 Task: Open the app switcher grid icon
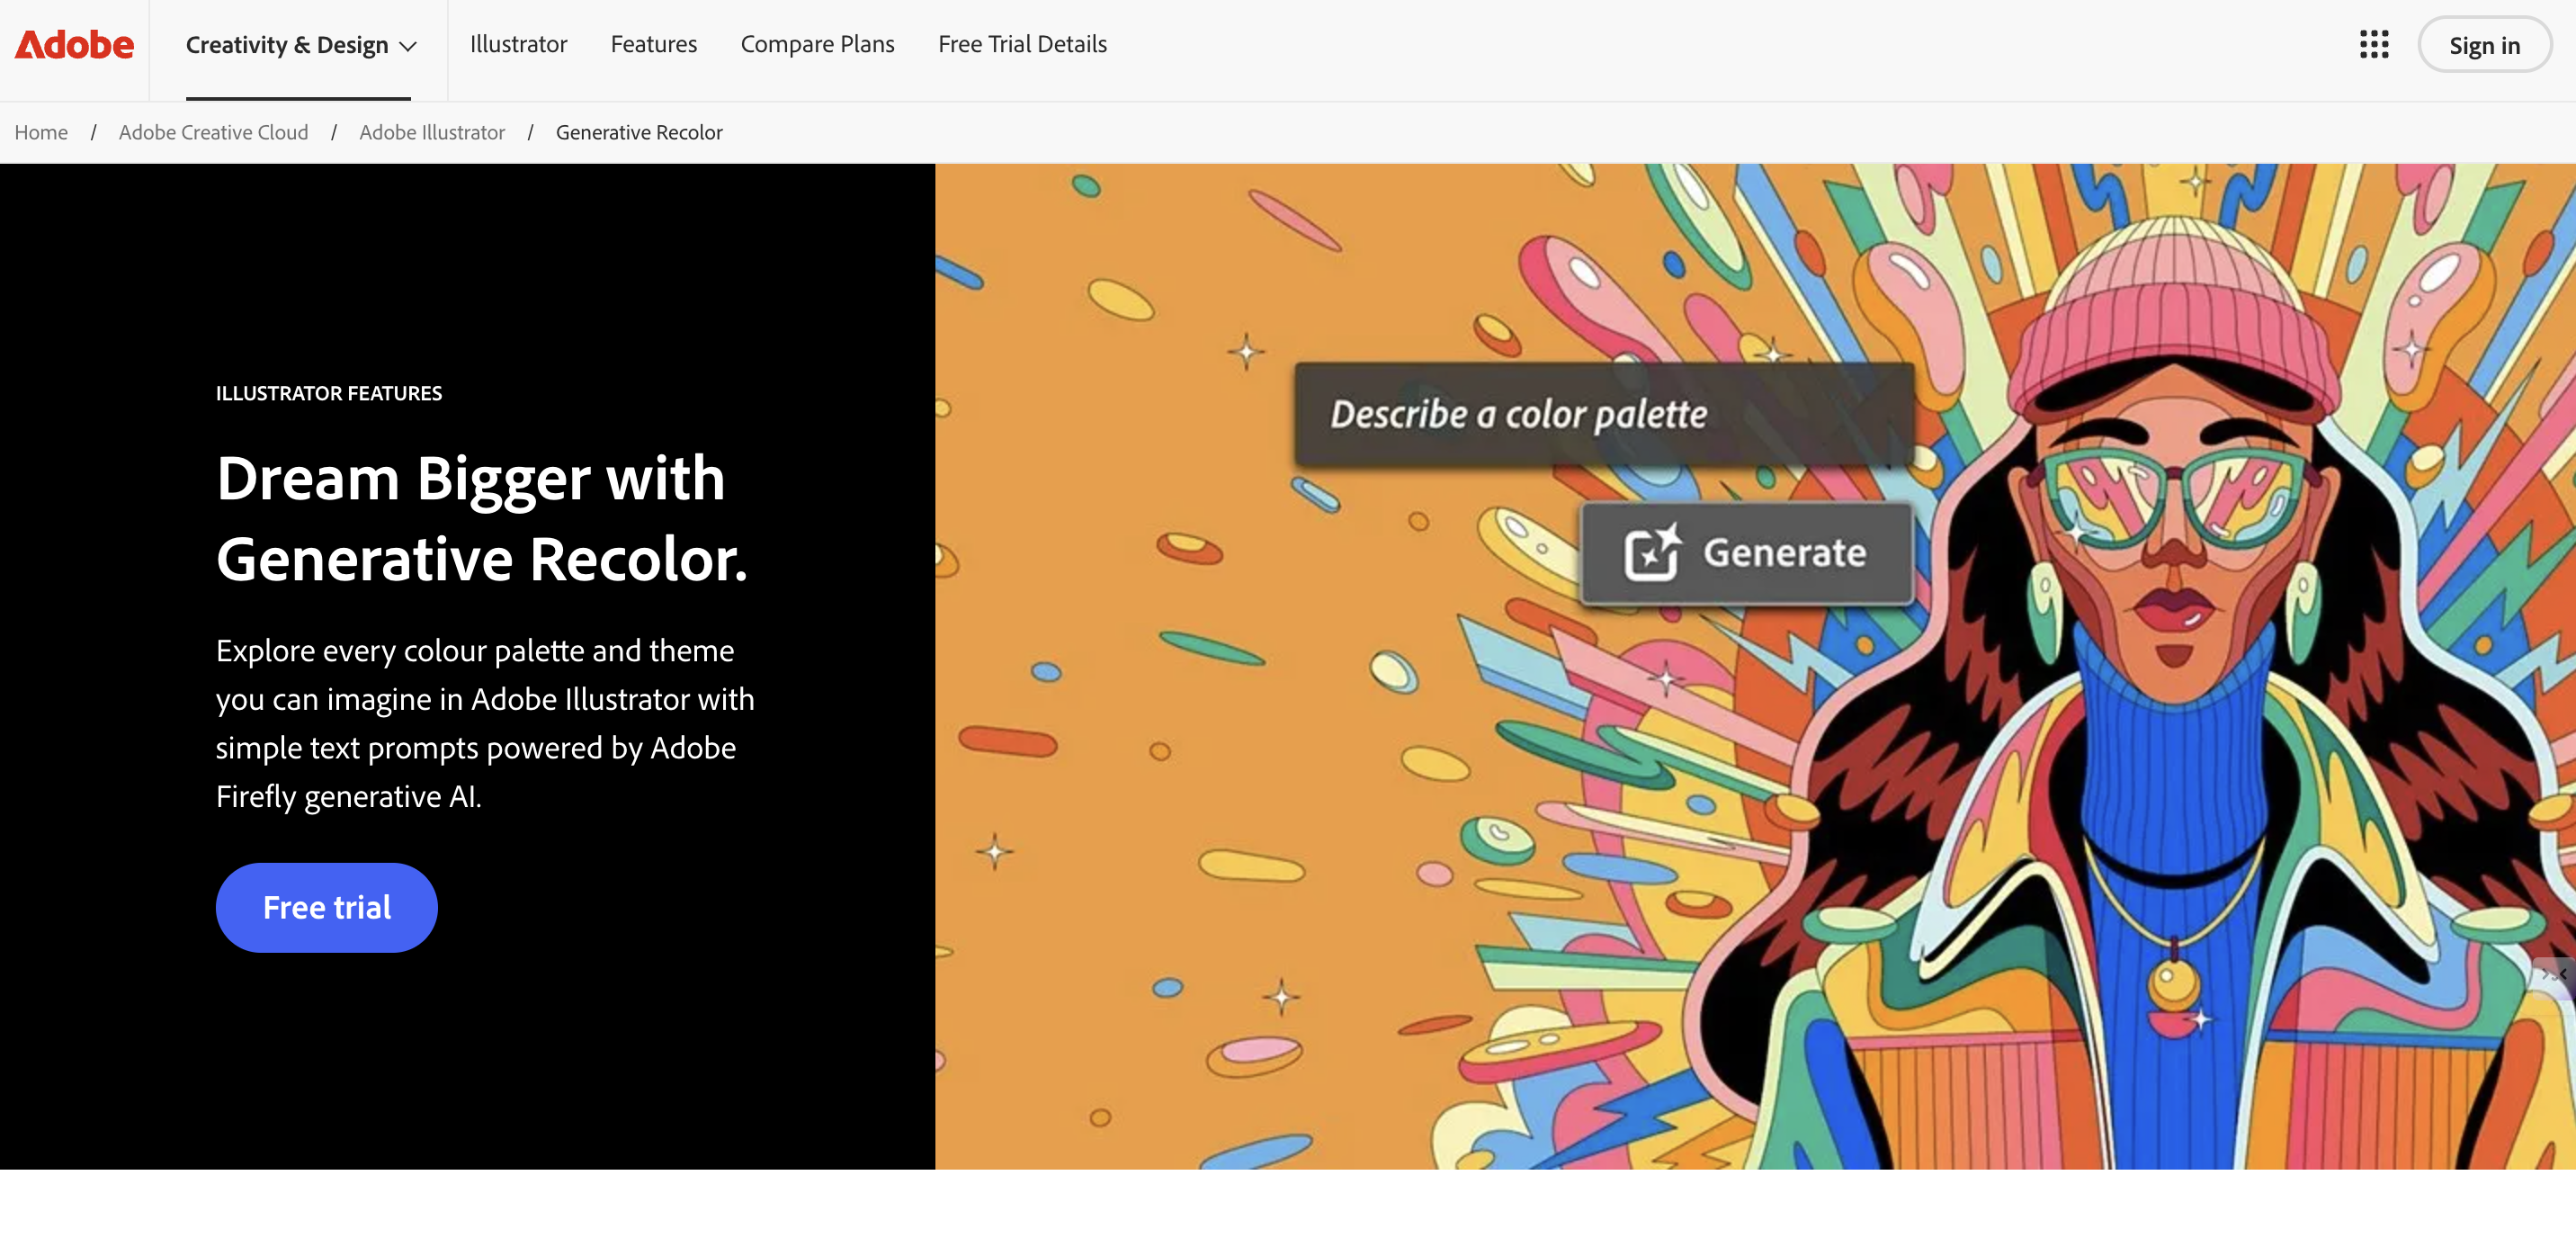2374,45
